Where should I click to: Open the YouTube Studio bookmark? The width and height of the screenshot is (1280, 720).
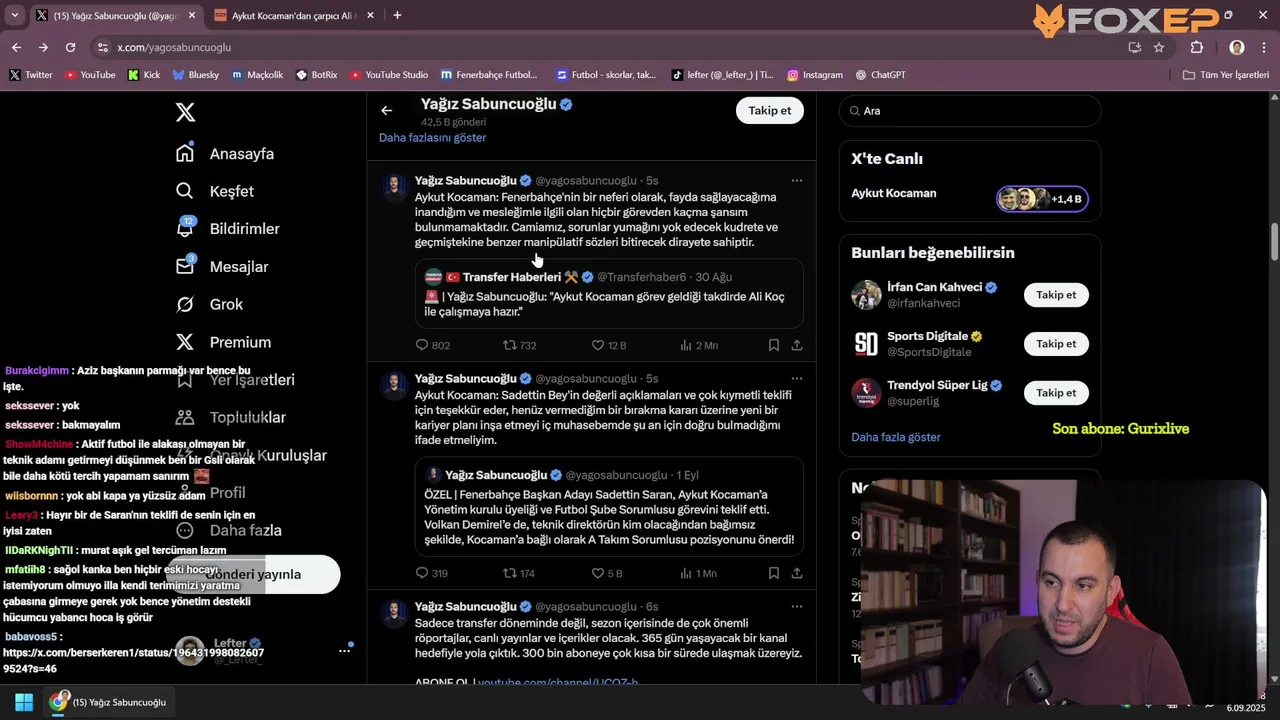[x=388, y=75]
